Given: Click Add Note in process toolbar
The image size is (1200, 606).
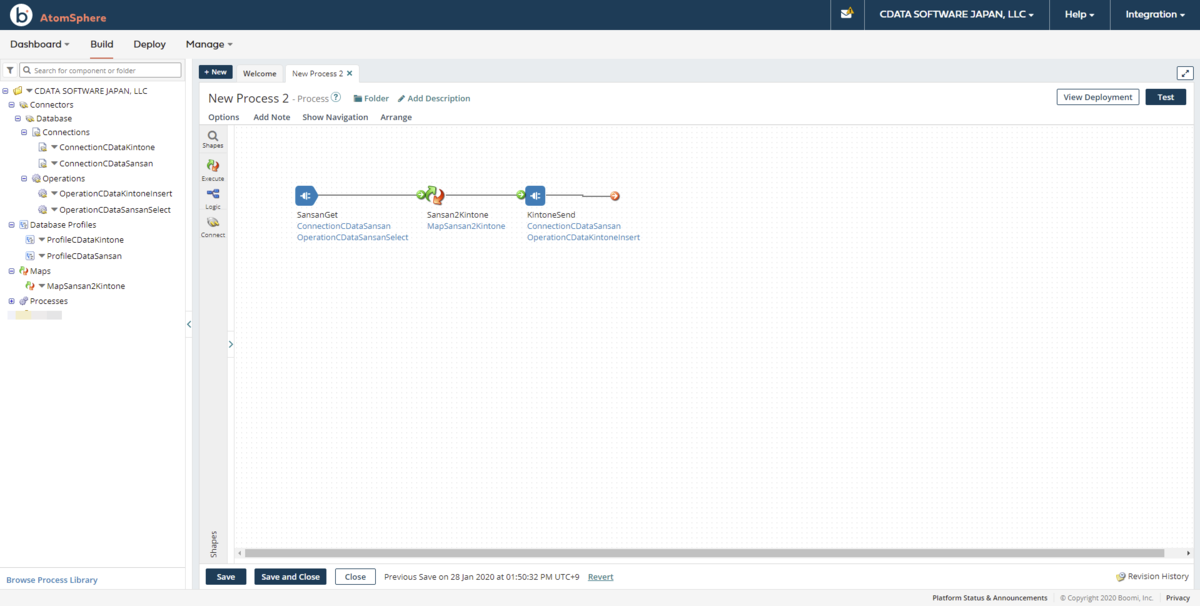Looking at the screenshot, I should click(272, 117).
